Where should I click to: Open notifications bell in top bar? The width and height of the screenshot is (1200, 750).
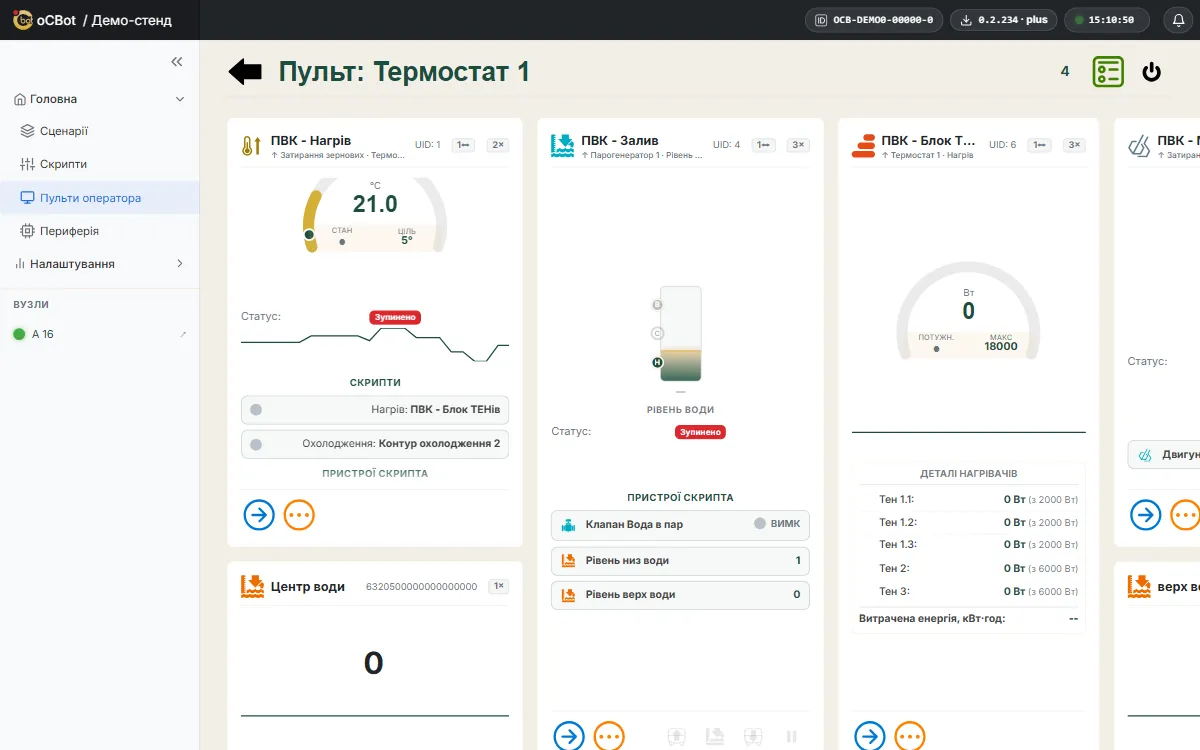coord(1178,20)
